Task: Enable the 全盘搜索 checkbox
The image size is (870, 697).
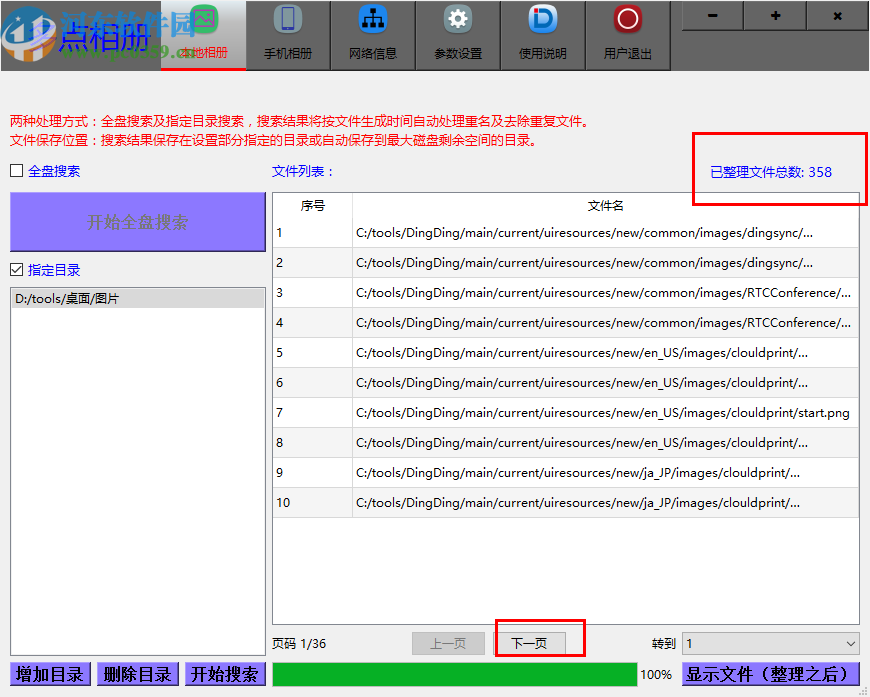Action: (x=17, y=171)
